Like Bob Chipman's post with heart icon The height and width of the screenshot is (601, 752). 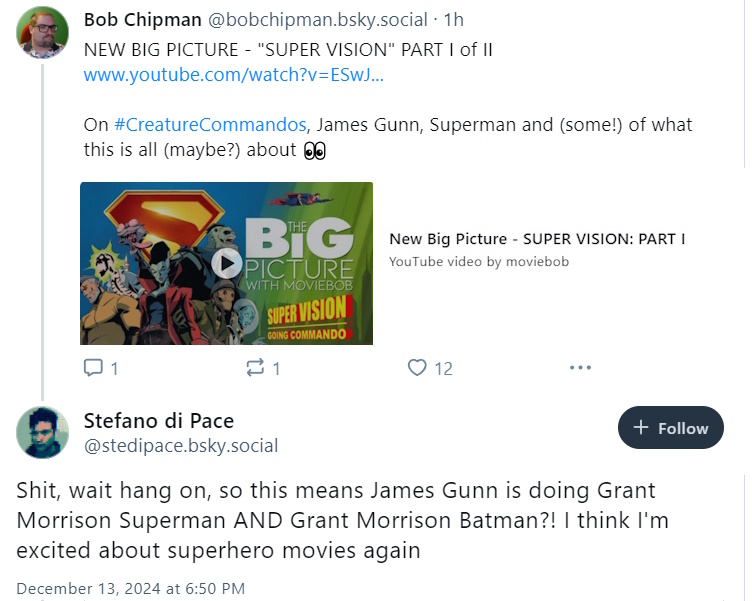pos(417,367)
